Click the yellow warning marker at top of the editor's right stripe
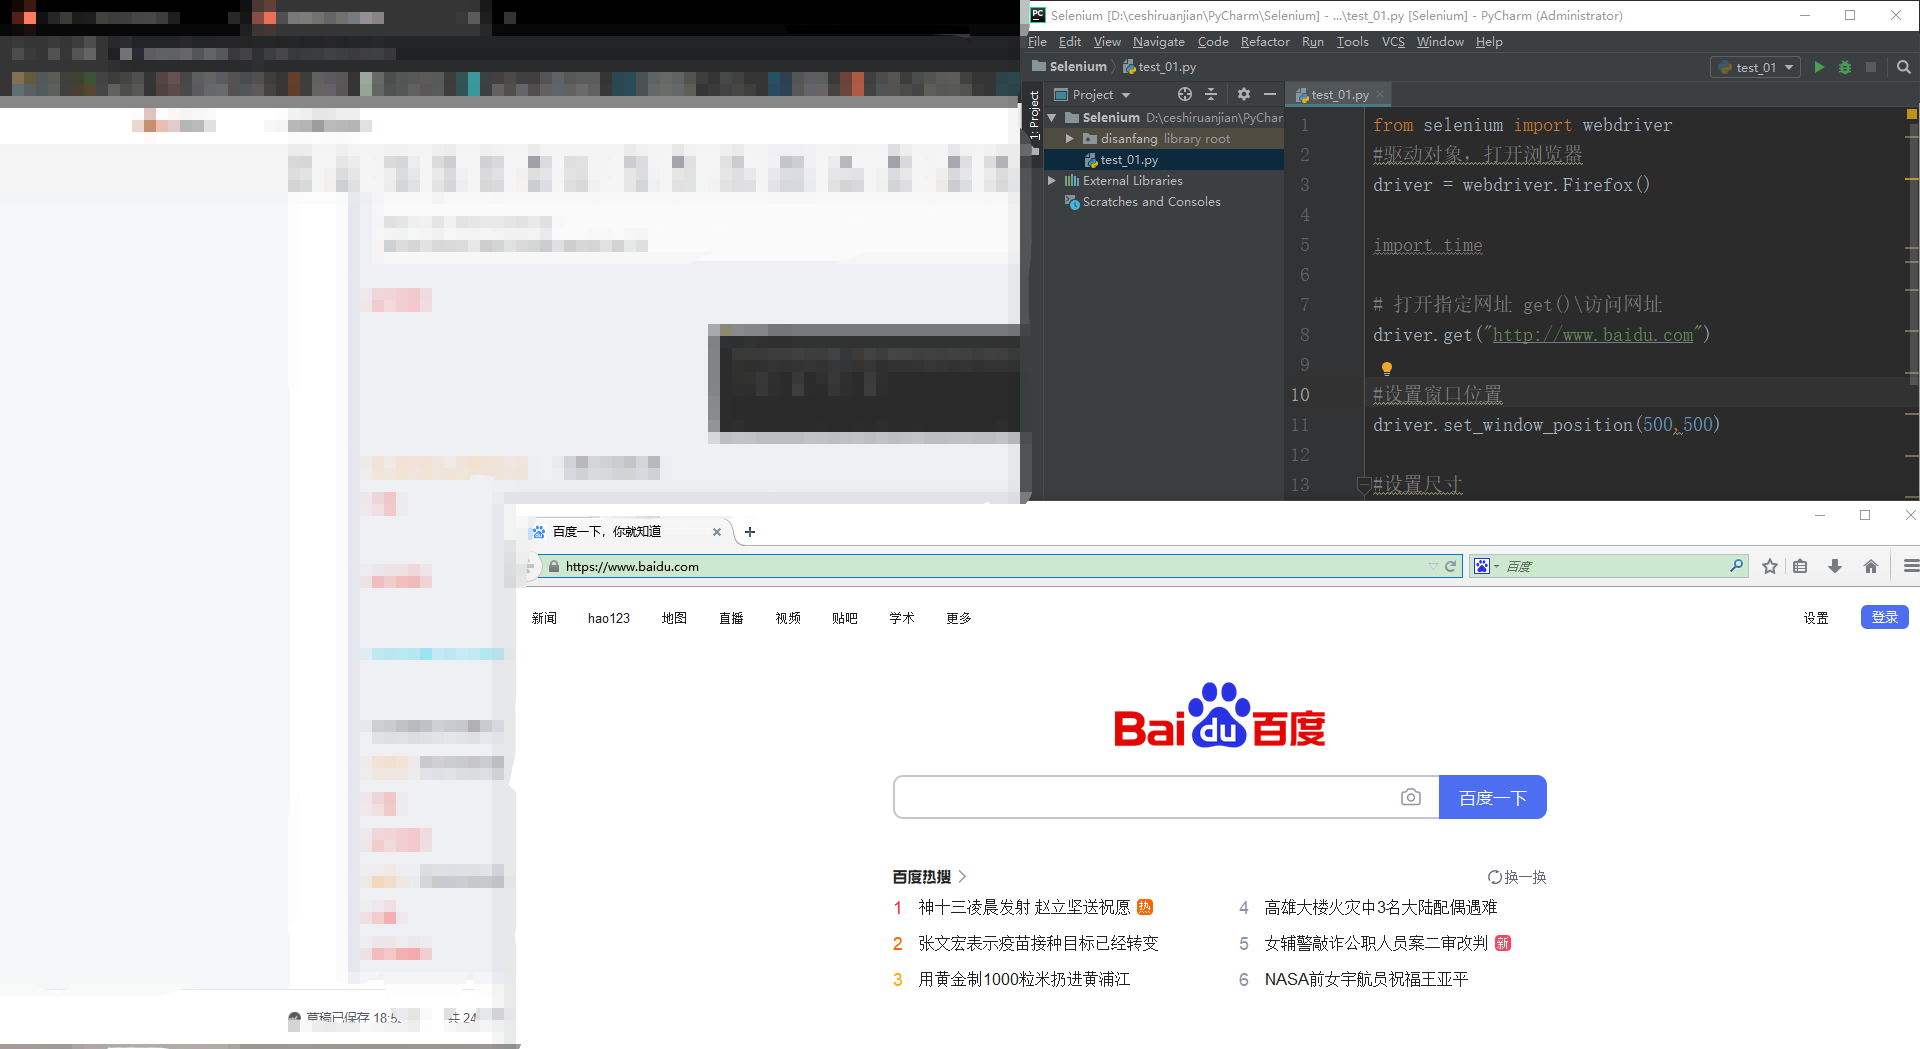The height and width of the screenshot is (1049, 1920). (1912, 114)
